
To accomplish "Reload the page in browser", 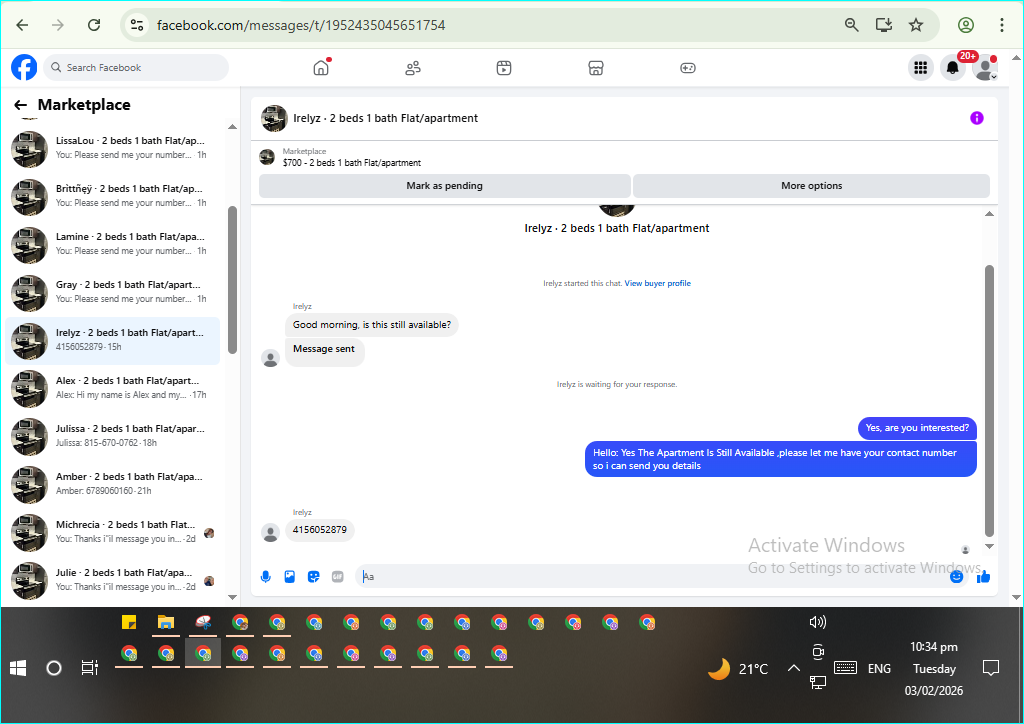I will [x=94, y=25].
